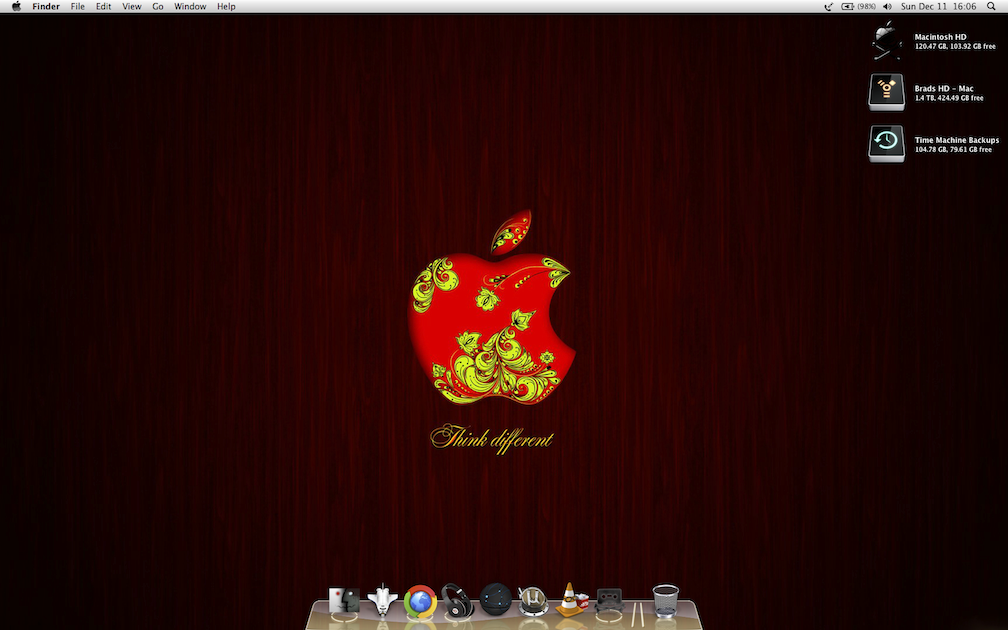
Task: Click the battery percentage (98%) text
Action: pos(867,6)
